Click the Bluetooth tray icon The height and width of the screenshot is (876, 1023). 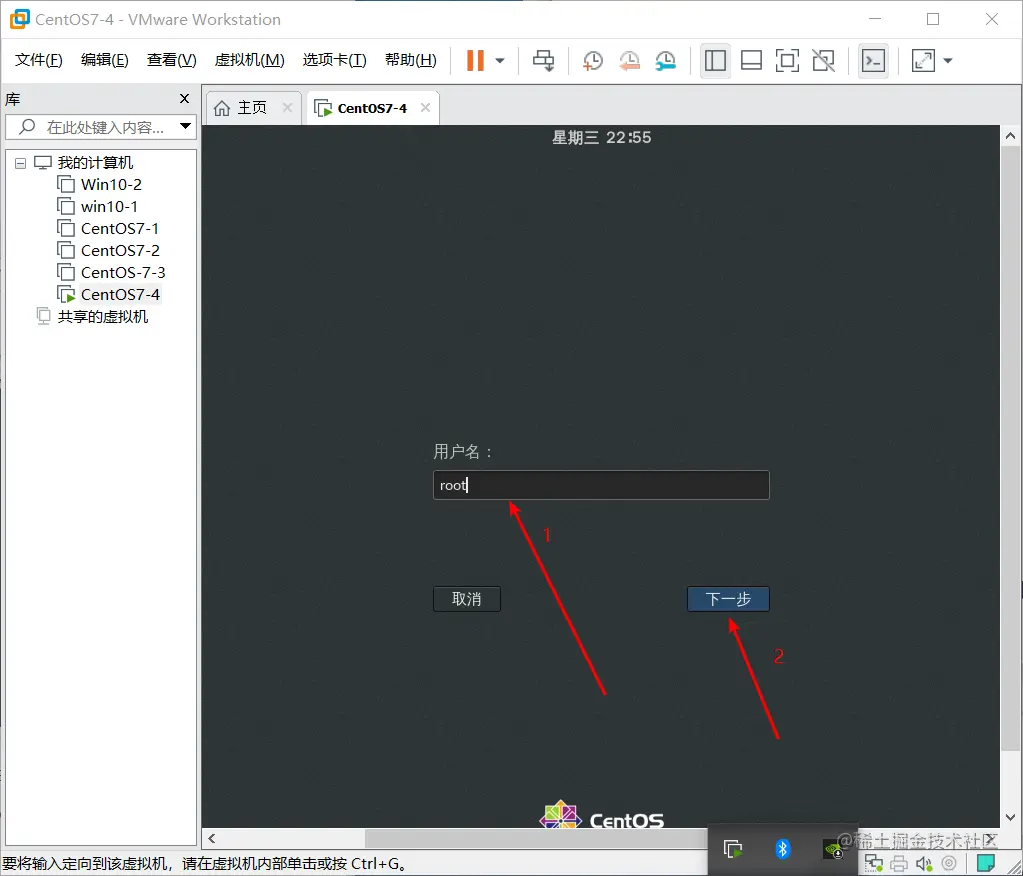point(783,849)
